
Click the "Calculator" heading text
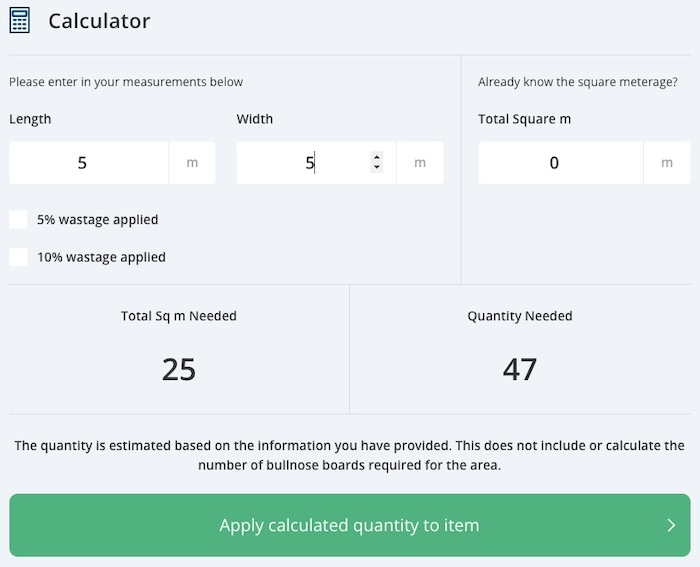[99, 21]
